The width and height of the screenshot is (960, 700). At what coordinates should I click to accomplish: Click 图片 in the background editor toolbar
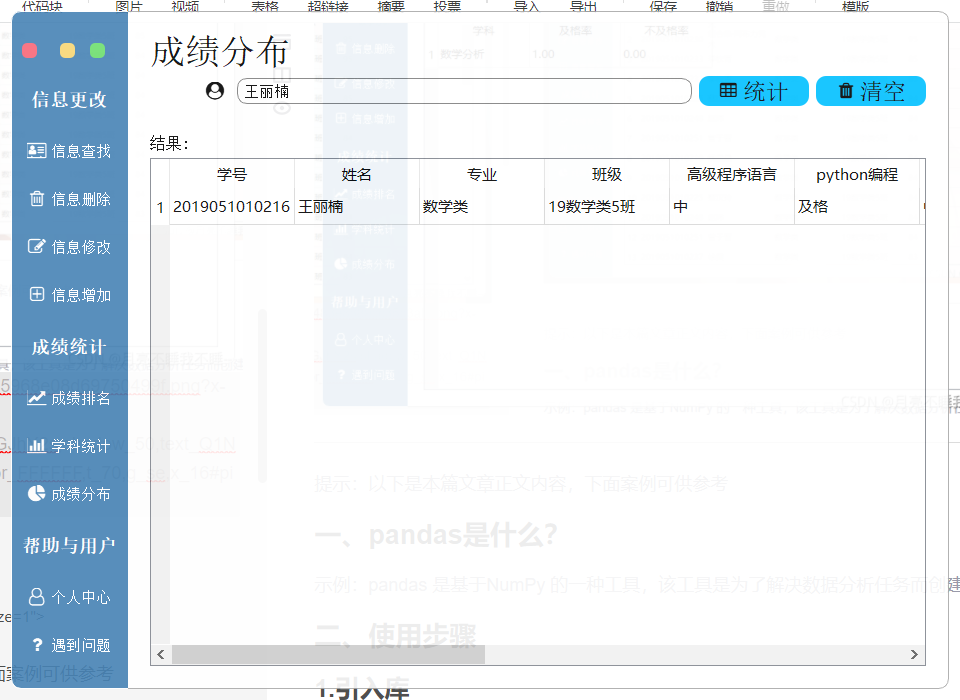(129, 6)
